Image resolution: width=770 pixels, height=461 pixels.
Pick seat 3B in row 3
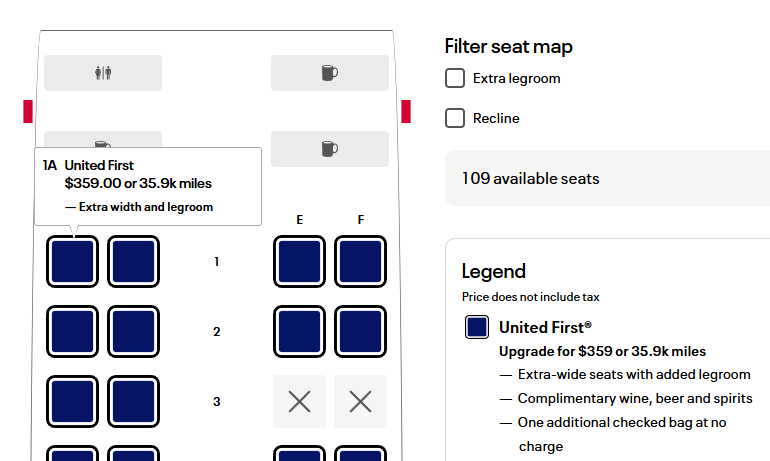click(x=134, y=402)
